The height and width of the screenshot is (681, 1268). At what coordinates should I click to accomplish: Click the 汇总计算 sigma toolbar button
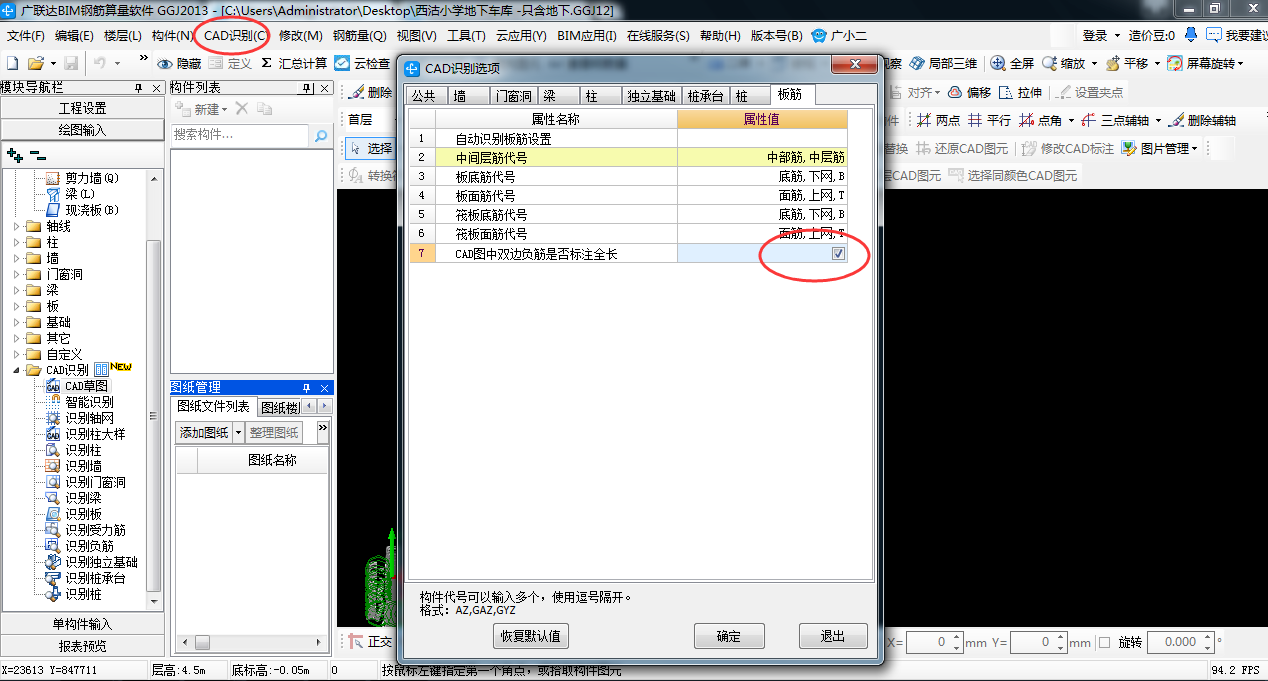click(294, 63)
